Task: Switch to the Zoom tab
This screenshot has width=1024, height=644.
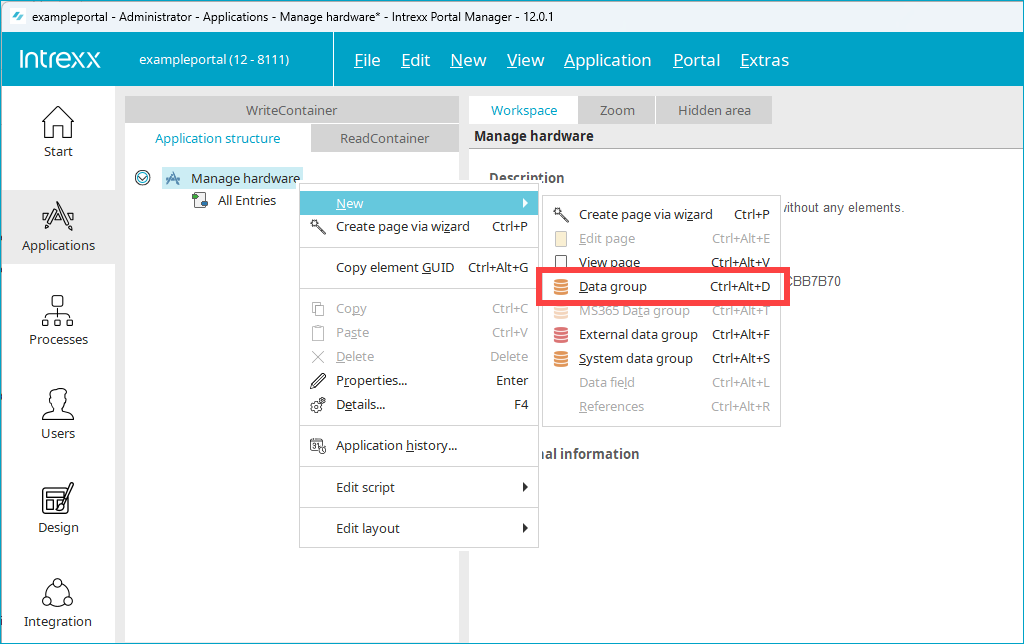Action: click(617, 110)
